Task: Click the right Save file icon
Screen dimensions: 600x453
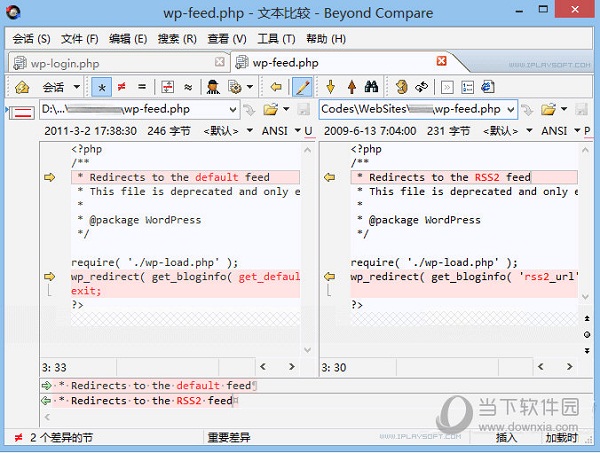Action: coord(581,110)
